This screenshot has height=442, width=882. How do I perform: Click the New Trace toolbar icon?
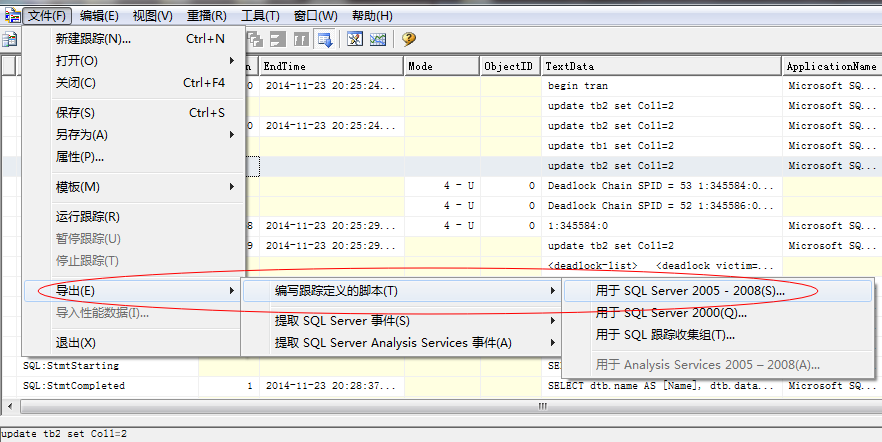(10, 39)
